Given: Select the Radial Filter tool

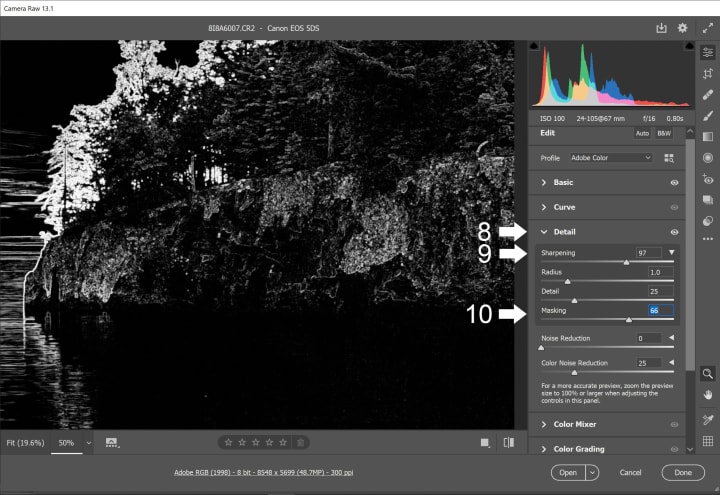Looking at the screenshot, I should [708, 158].
